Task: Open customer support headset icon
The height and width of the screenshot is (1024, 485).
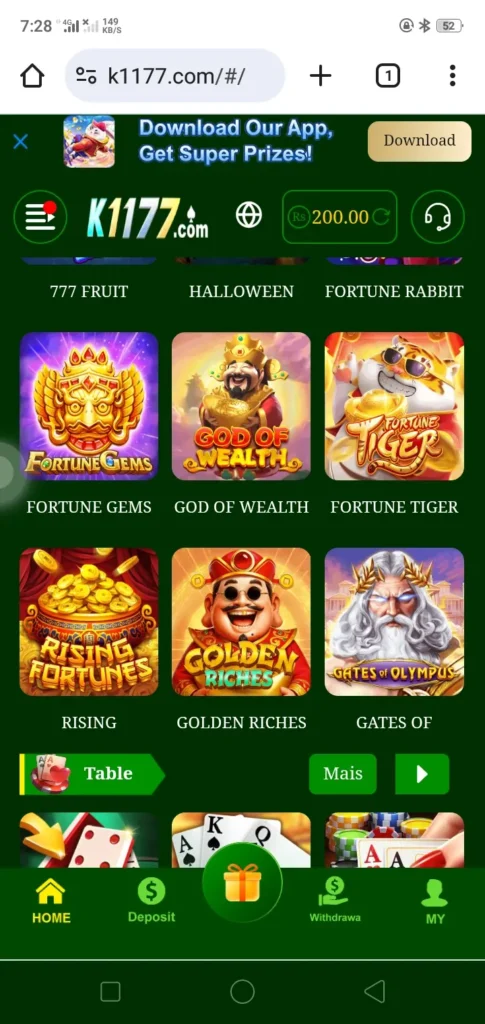Action: (x=437, y=216)
